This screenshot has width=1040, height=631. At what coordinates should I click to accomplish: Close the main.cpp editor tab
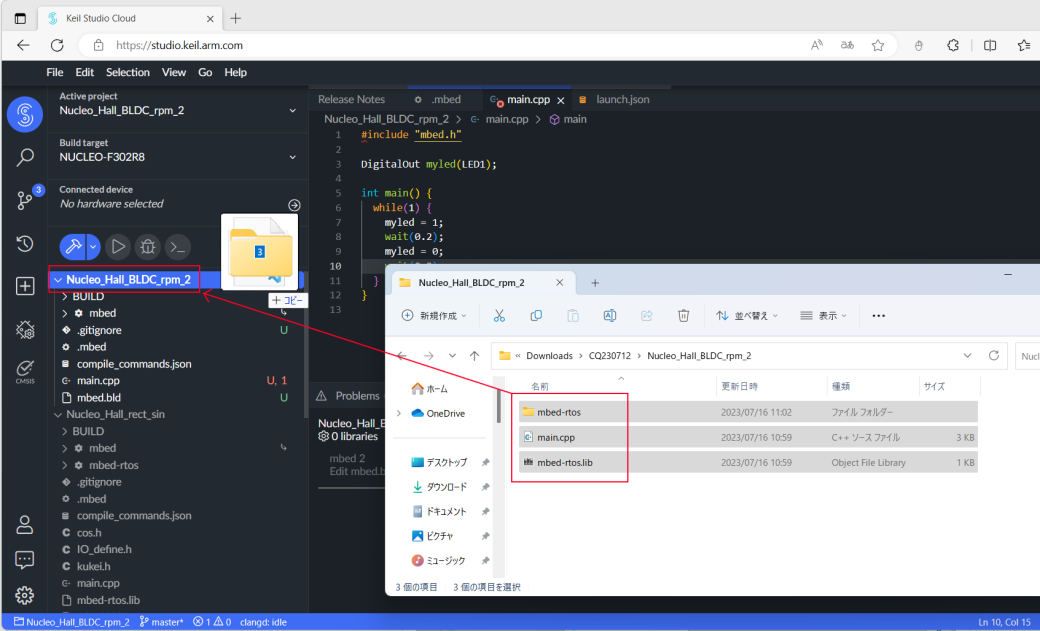pos(561,100)
